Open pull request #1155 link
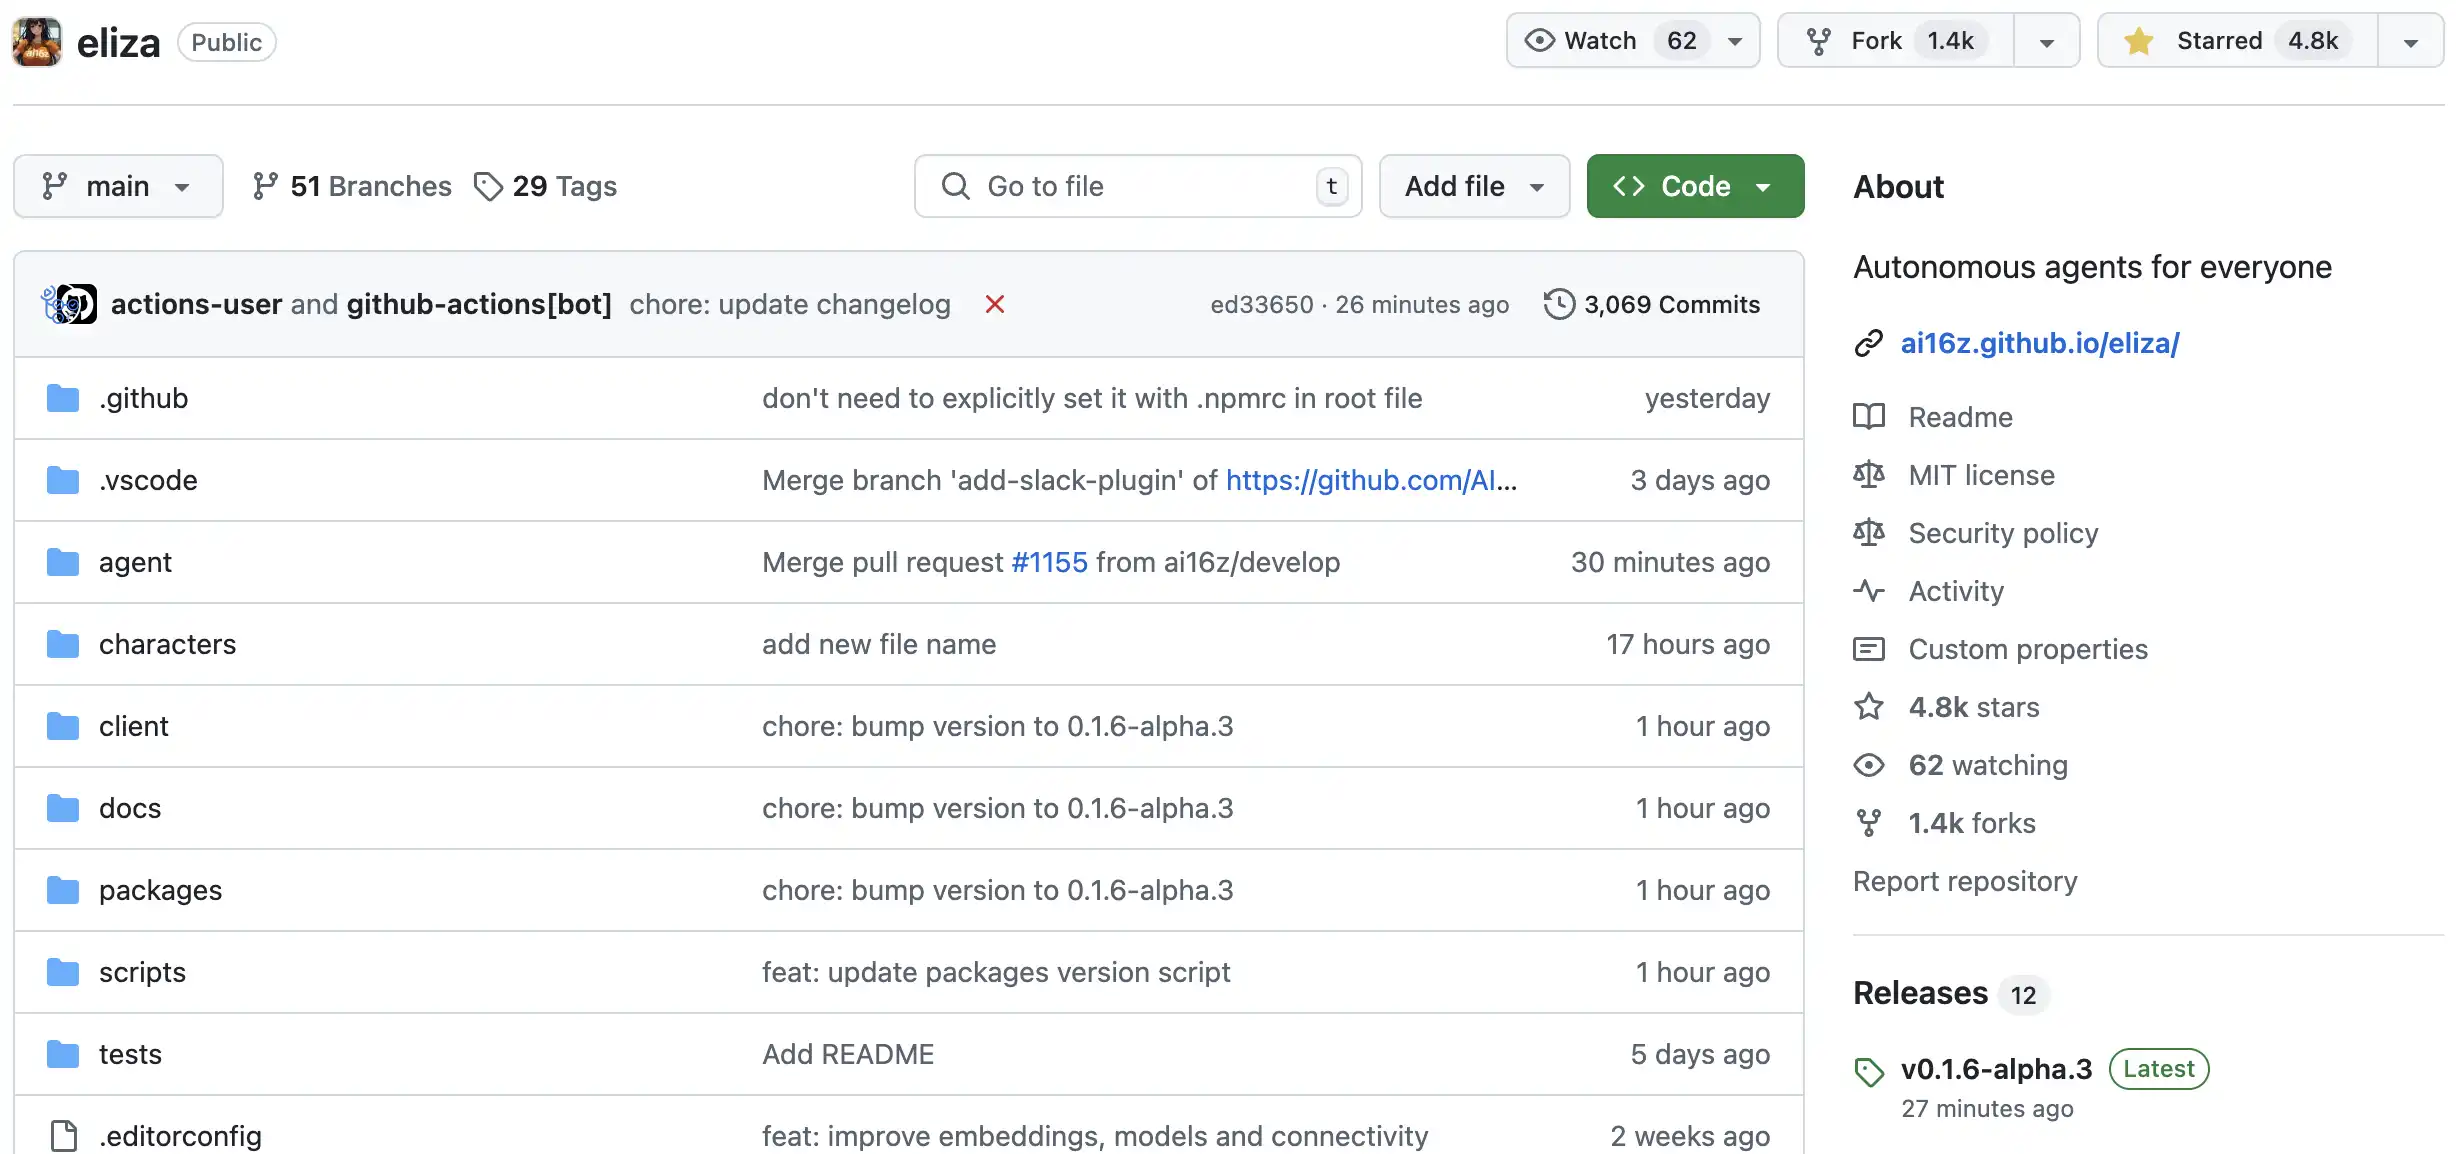This screenshot has height=1154, width=2456. tap(1049, 562)
